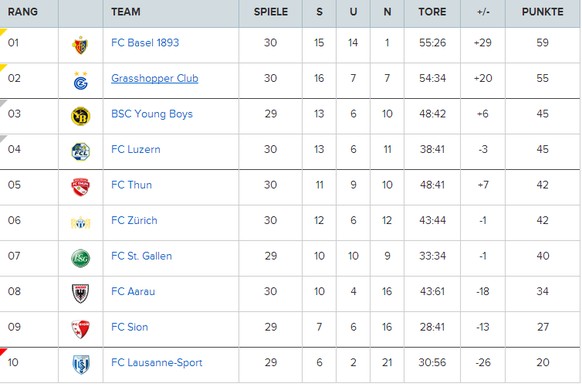Viewport: 582px width, 387px height.
Task: Click the PUNKTE column header
Action: point(542,12)
